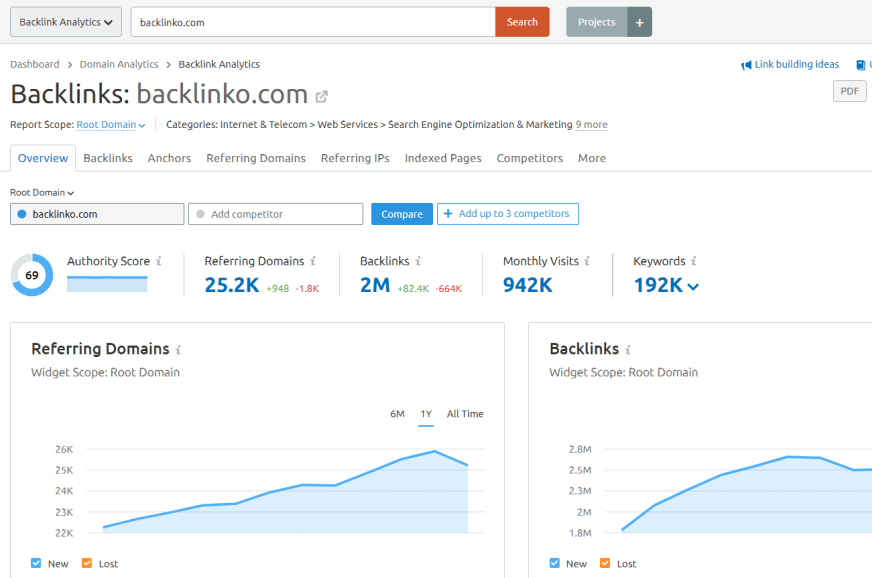
Task: Toggle the New checkbox under Referring Domains chart
Action: 36,563
